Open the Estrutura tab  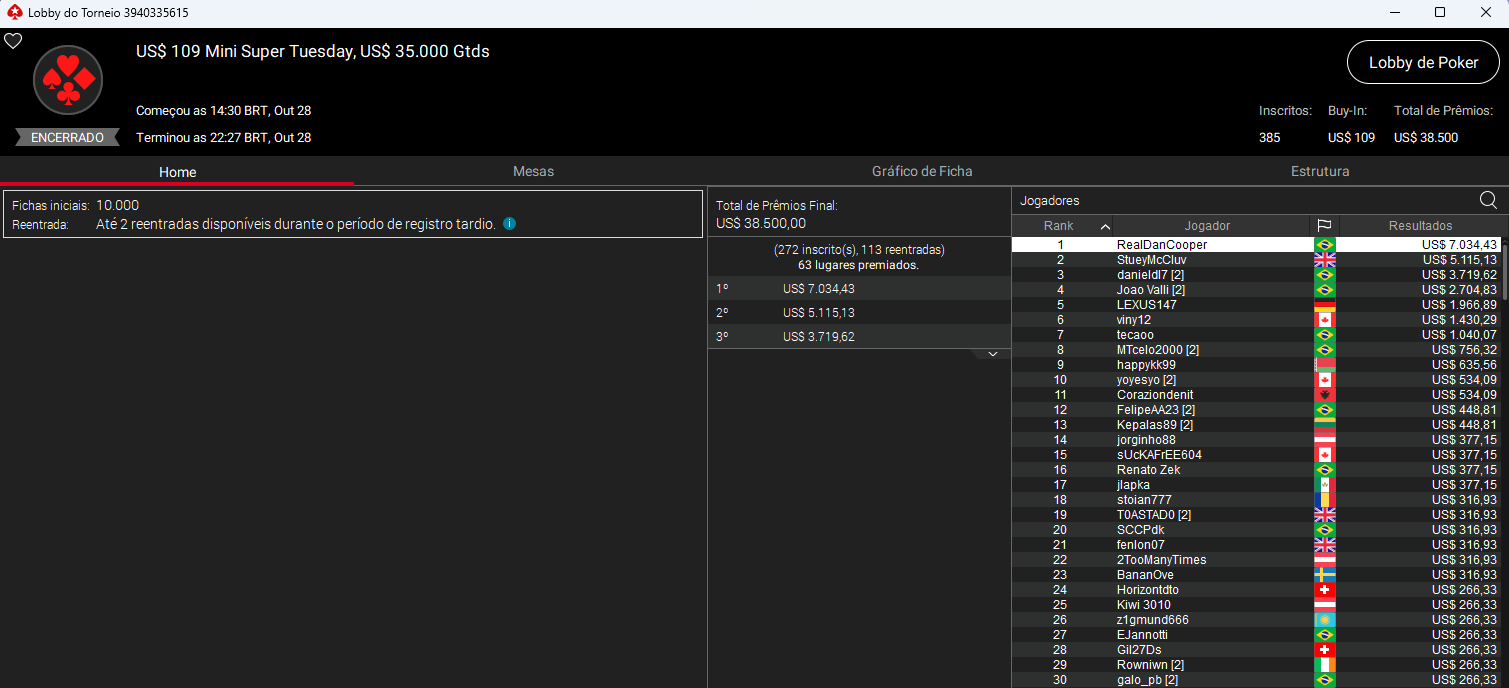pyautogui.click(x=1319, y=171)
